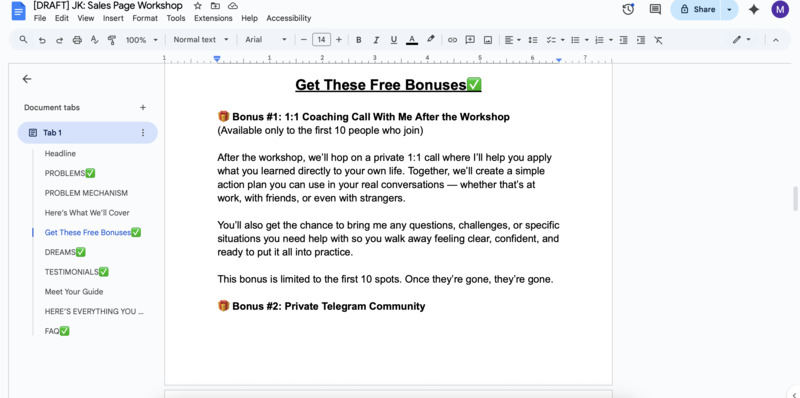Jump to the PROBLEM MECHANISM outline entry
The width and height of the screenshot is (800, 398).
[86, 193]
